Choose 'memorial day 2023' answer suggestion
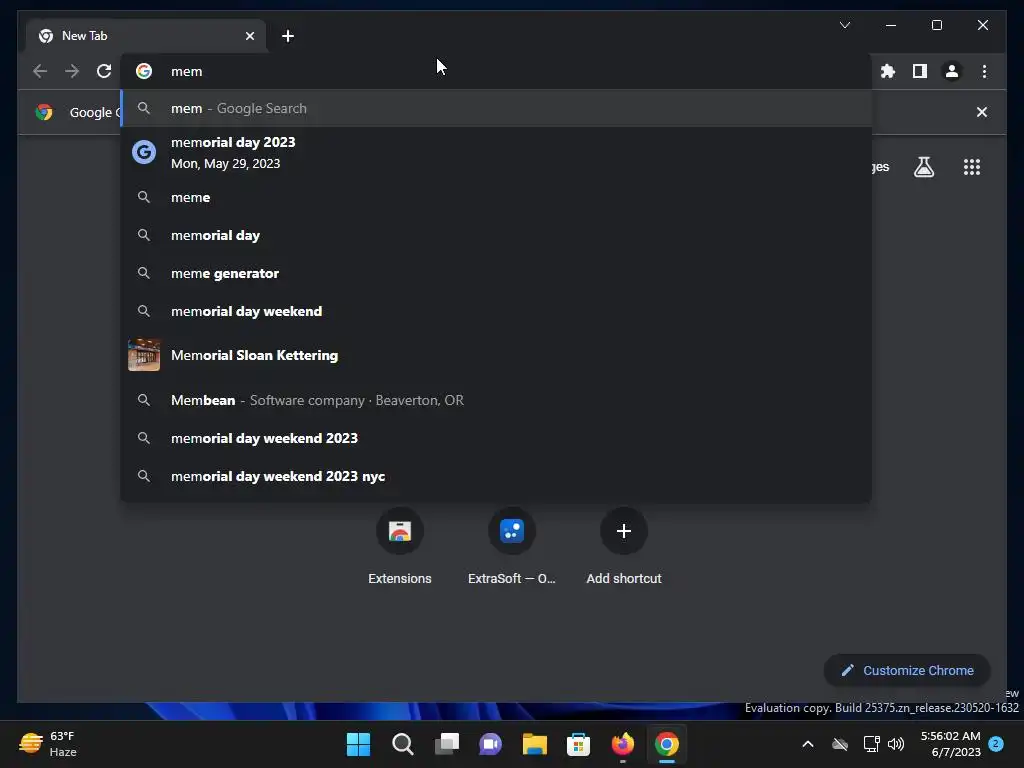The width and height of the screenshot is (1024, 768). click(x=496, y=152)
